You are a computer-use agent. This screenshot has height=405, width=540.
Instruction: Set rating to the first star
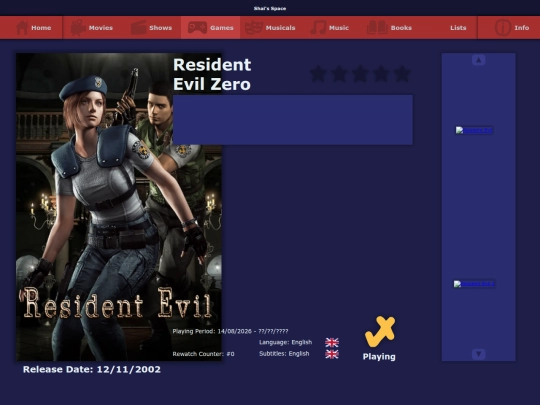point(318,74)
